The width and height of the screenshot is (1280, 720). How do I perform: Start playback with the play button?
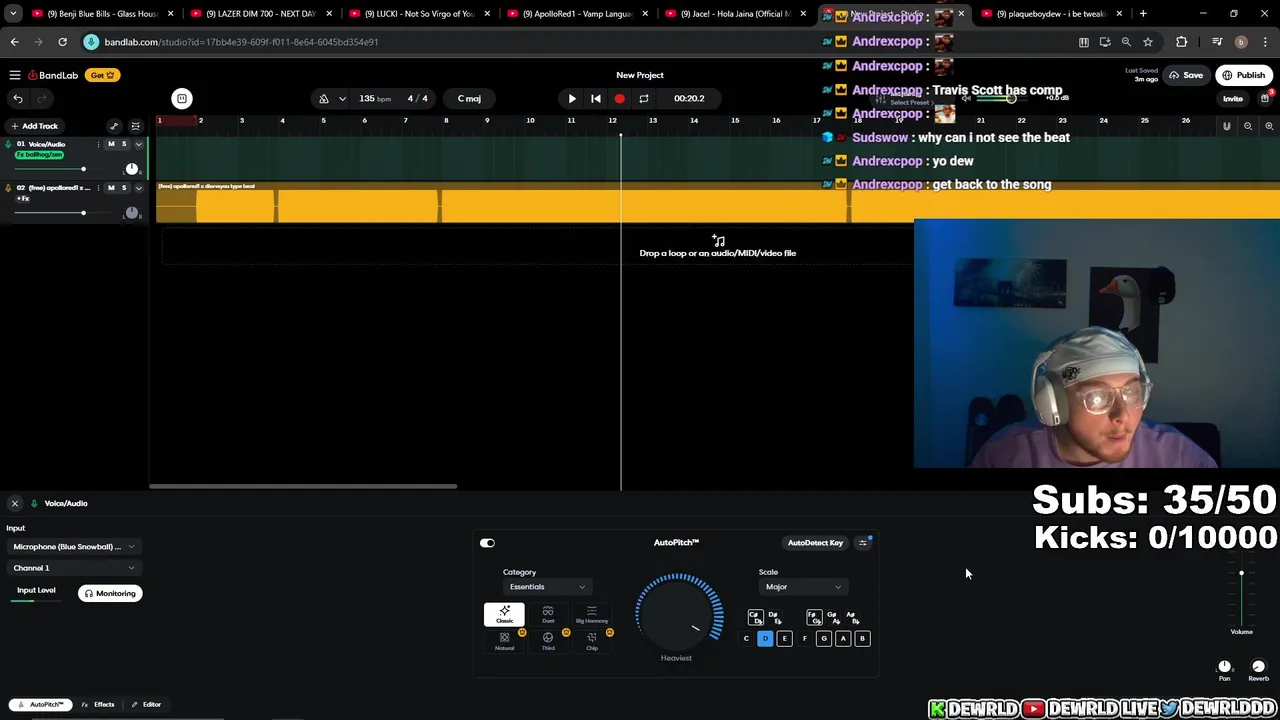click(x=572, y=98)
